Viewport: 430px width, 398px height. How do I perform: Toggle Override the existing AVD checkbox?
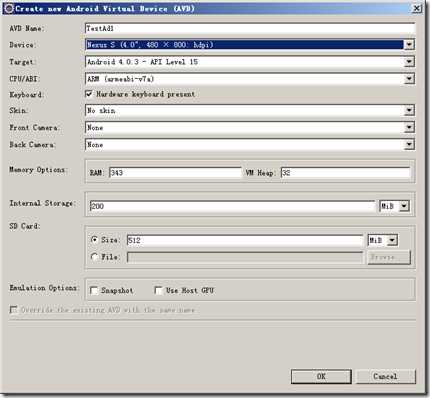coord(14,310)
